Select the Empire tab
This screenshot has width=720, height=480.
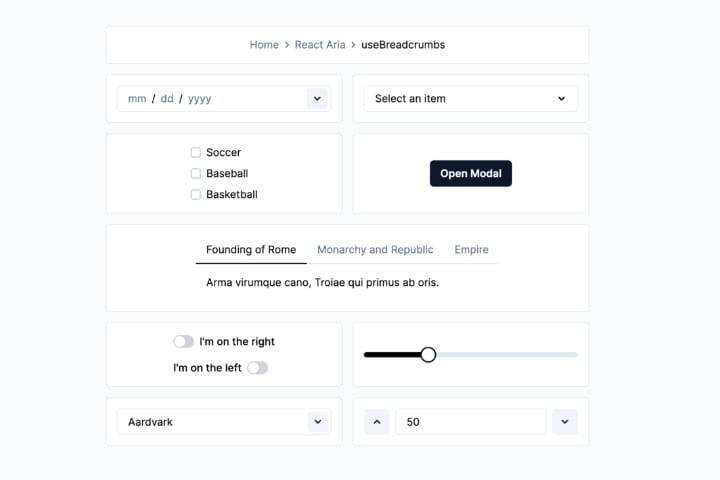(471, 250)
